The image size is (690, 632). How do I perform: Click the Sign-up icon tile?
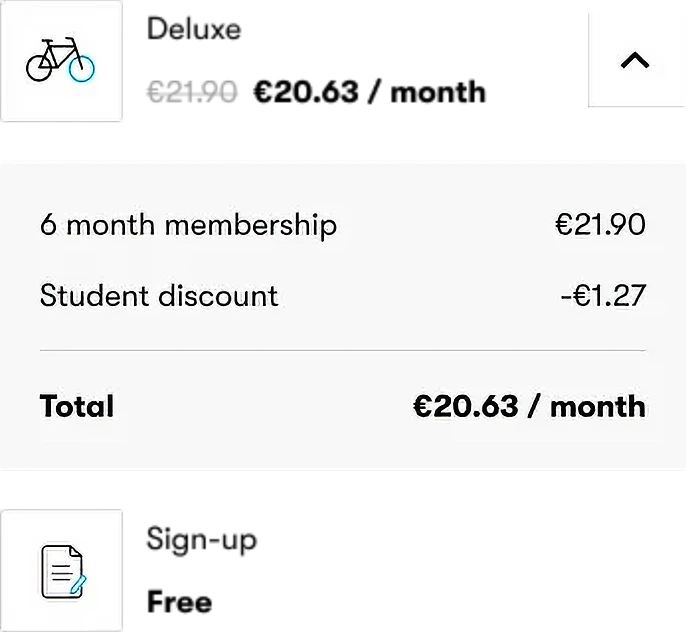(62, 571)
